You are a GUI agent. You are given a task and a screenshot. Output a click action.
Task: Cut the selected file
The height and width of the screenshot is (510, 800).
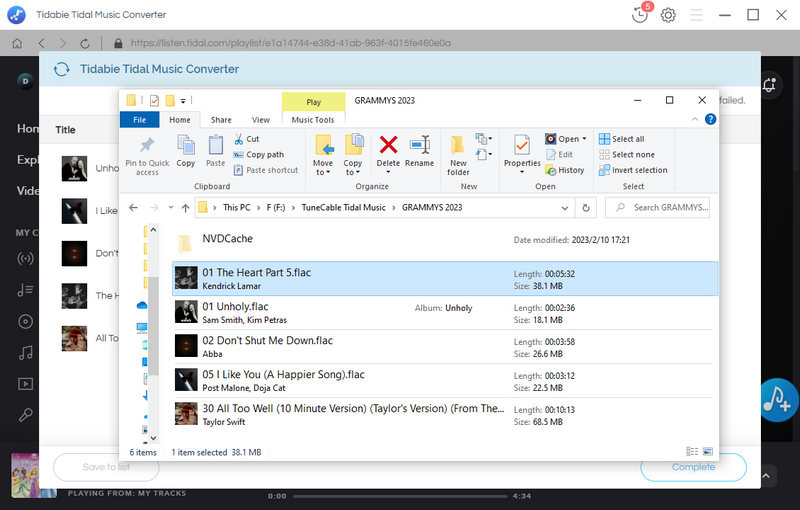pyautogui.click(x=246, y=139)
